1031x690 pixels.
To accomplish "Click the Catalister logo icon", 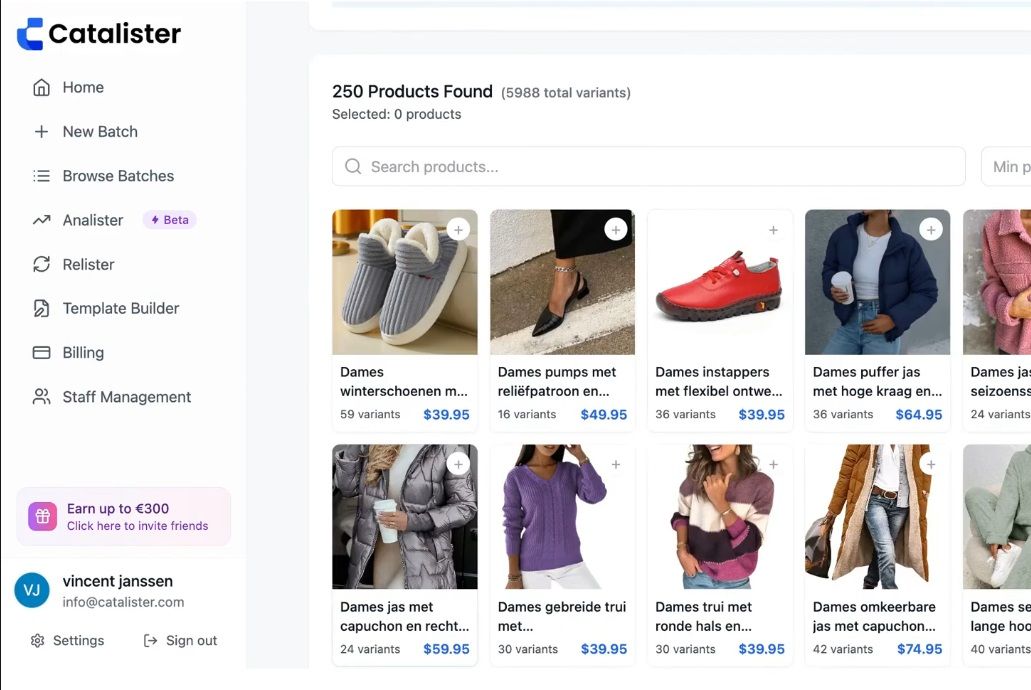I will 30,34.
